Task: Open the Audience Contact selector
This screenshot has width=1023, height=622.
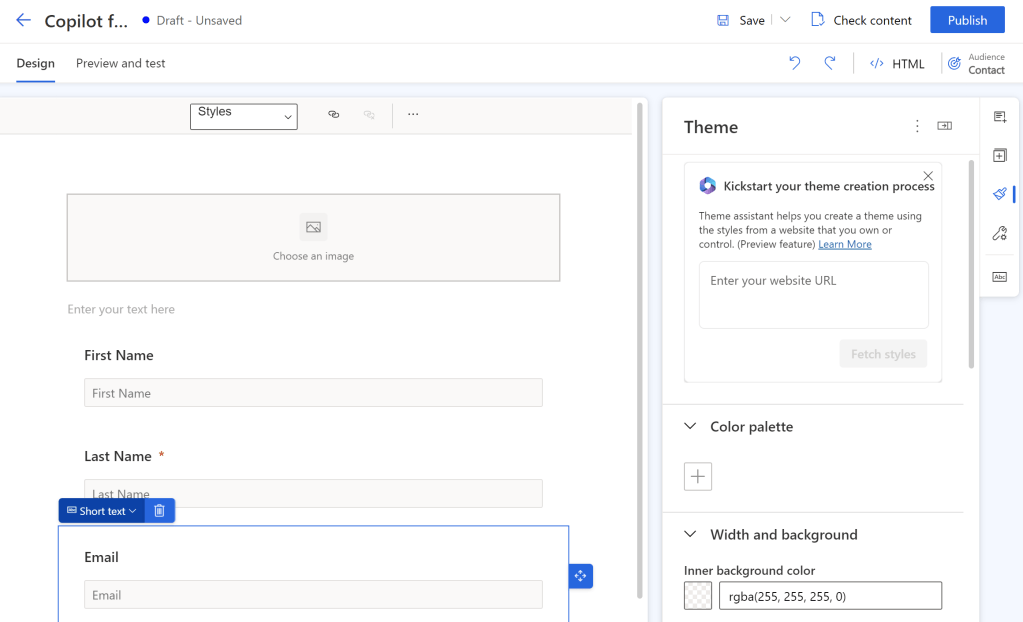Action: [976, 64]
